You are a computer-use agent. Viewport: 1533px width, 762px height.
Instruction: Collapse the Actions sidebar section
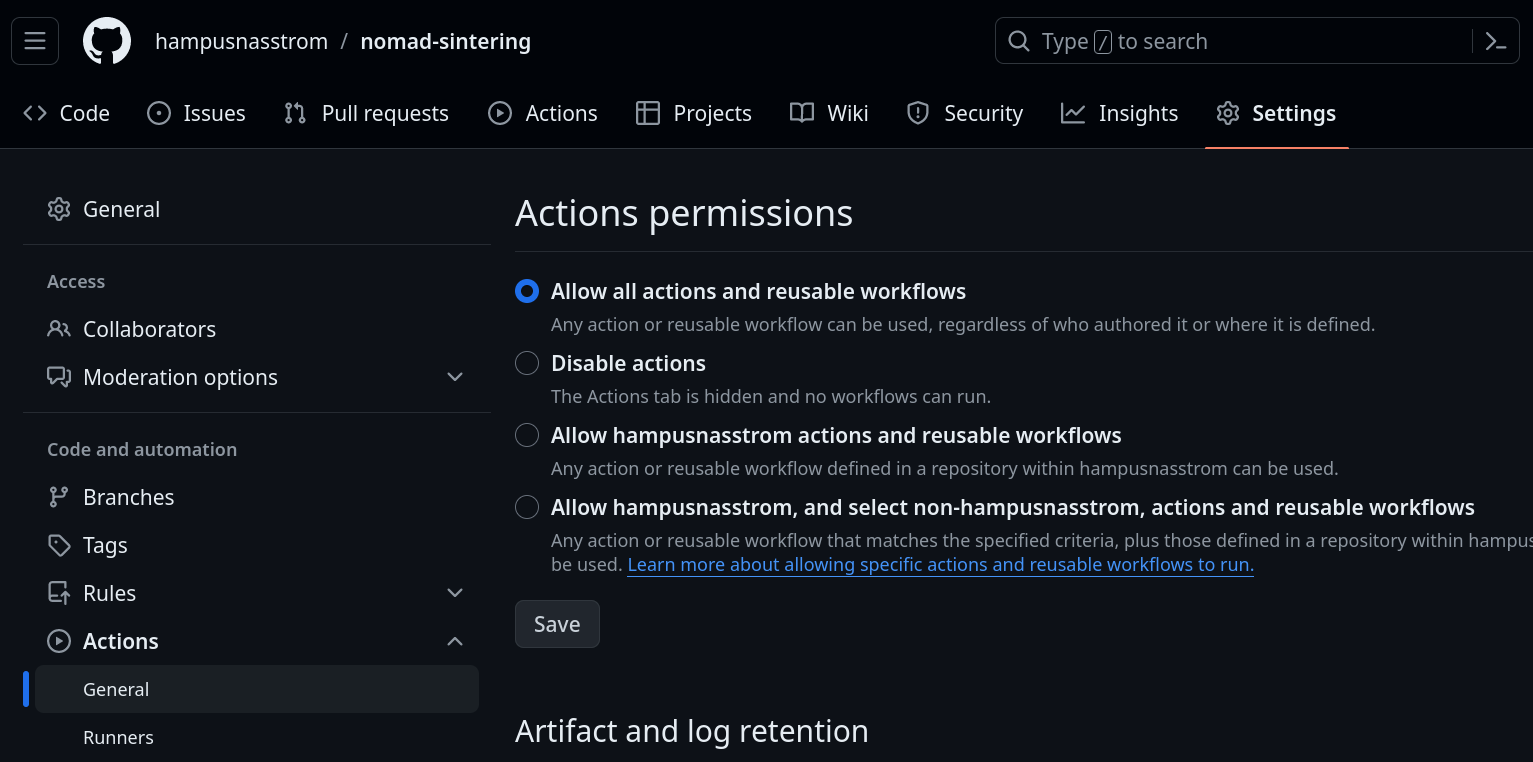tap(455, 641)
